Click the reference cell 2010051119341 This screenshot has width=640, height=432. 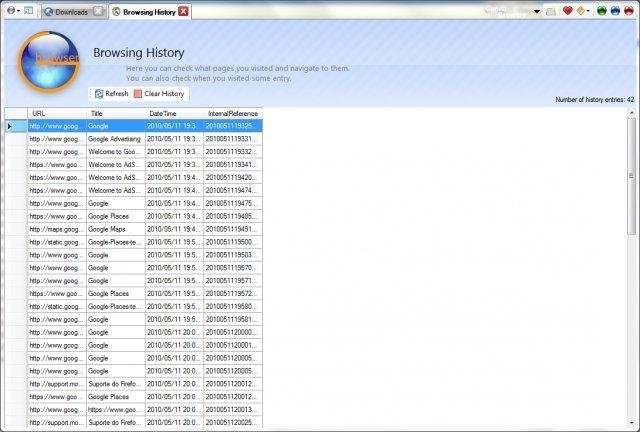coord(233,165)
